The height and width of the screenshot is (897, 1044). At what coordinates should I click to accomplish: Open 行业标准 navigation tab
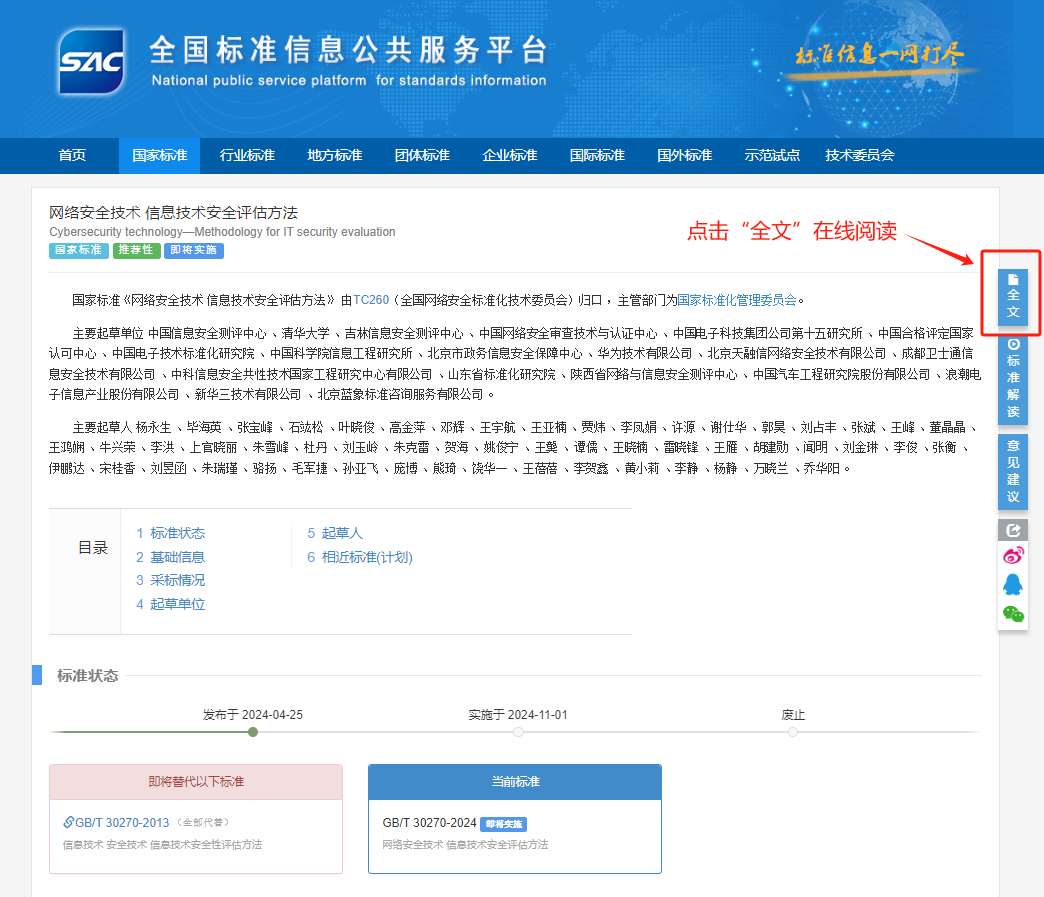point(247,155)
